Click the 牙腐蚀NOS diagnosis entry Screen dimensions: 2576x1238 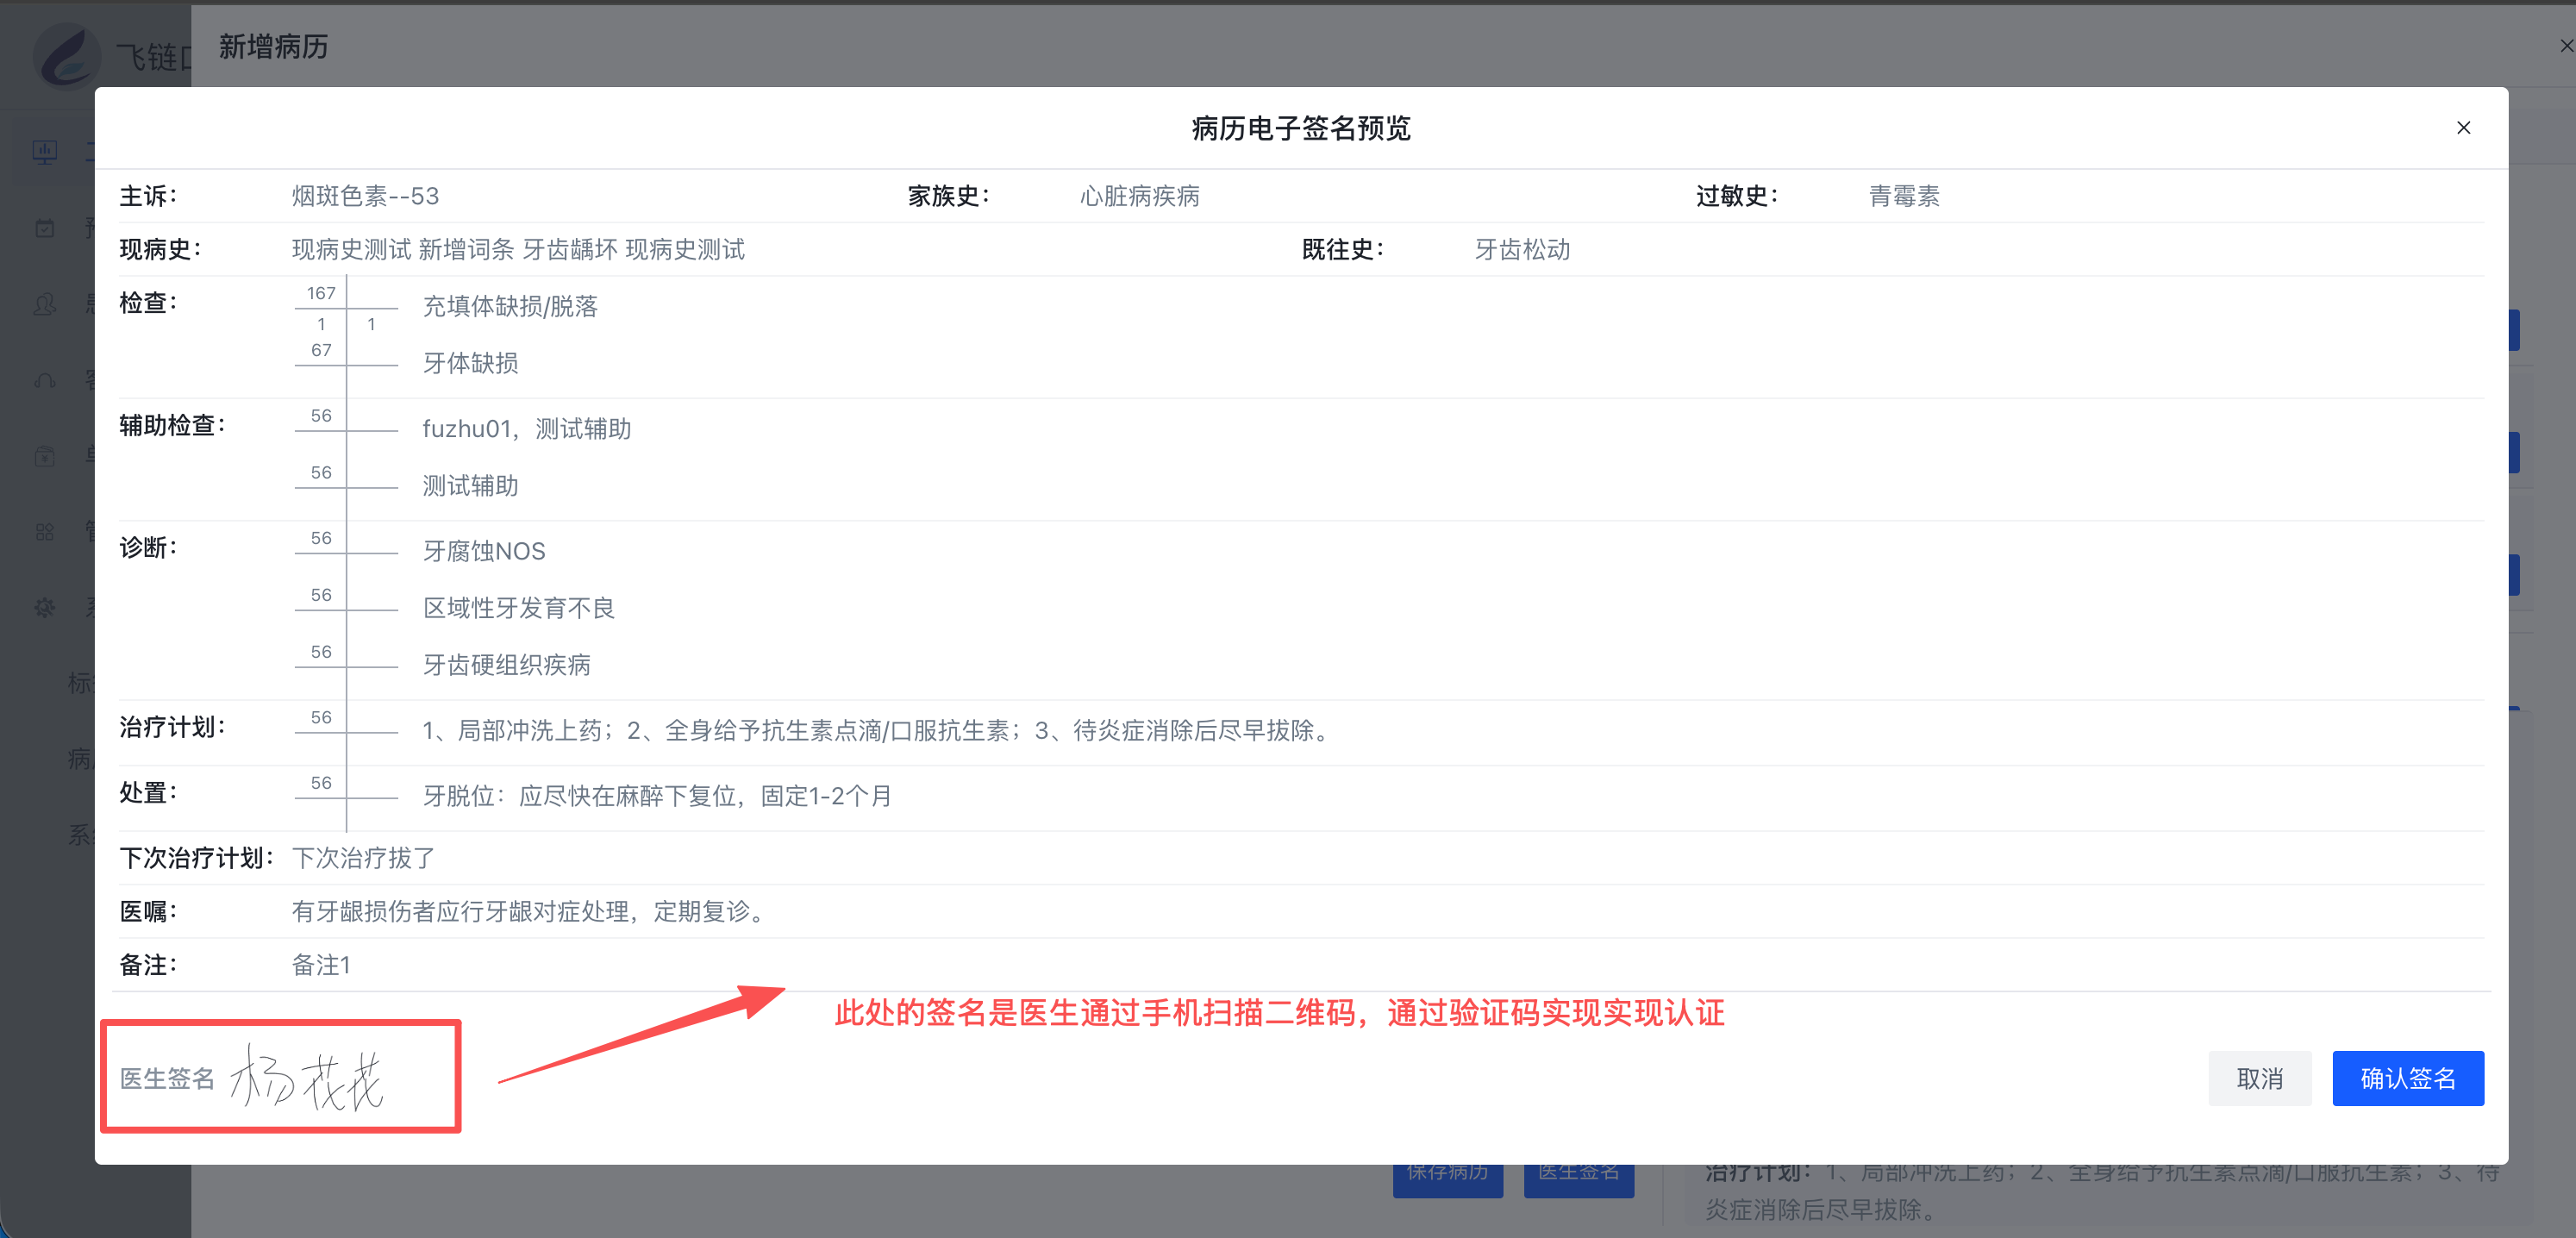(484, 551)
